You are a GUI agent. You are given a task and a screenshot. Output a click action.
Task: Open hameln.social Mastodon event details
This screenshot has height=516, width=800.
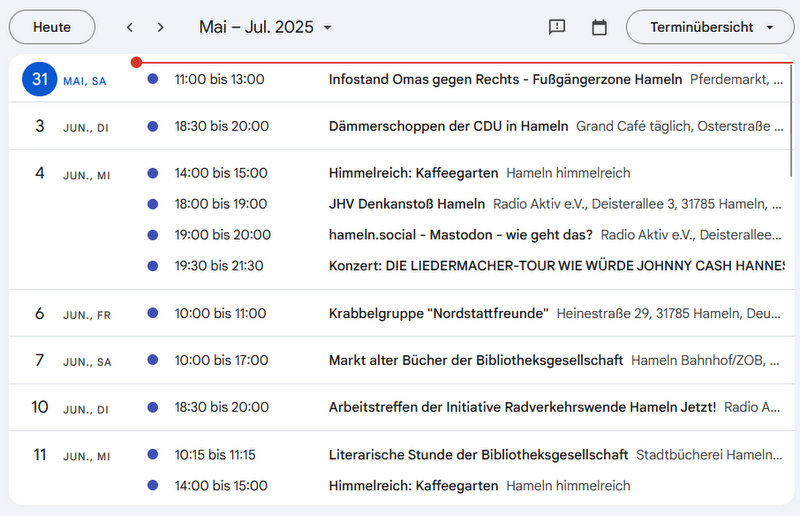coord(460,235)
